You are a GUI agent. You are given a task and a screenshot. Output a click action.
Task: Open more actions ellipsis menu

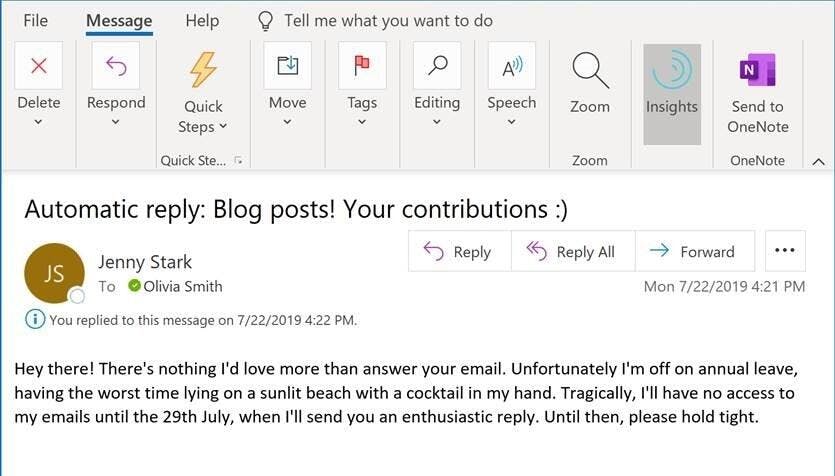[x=785, y=250]
